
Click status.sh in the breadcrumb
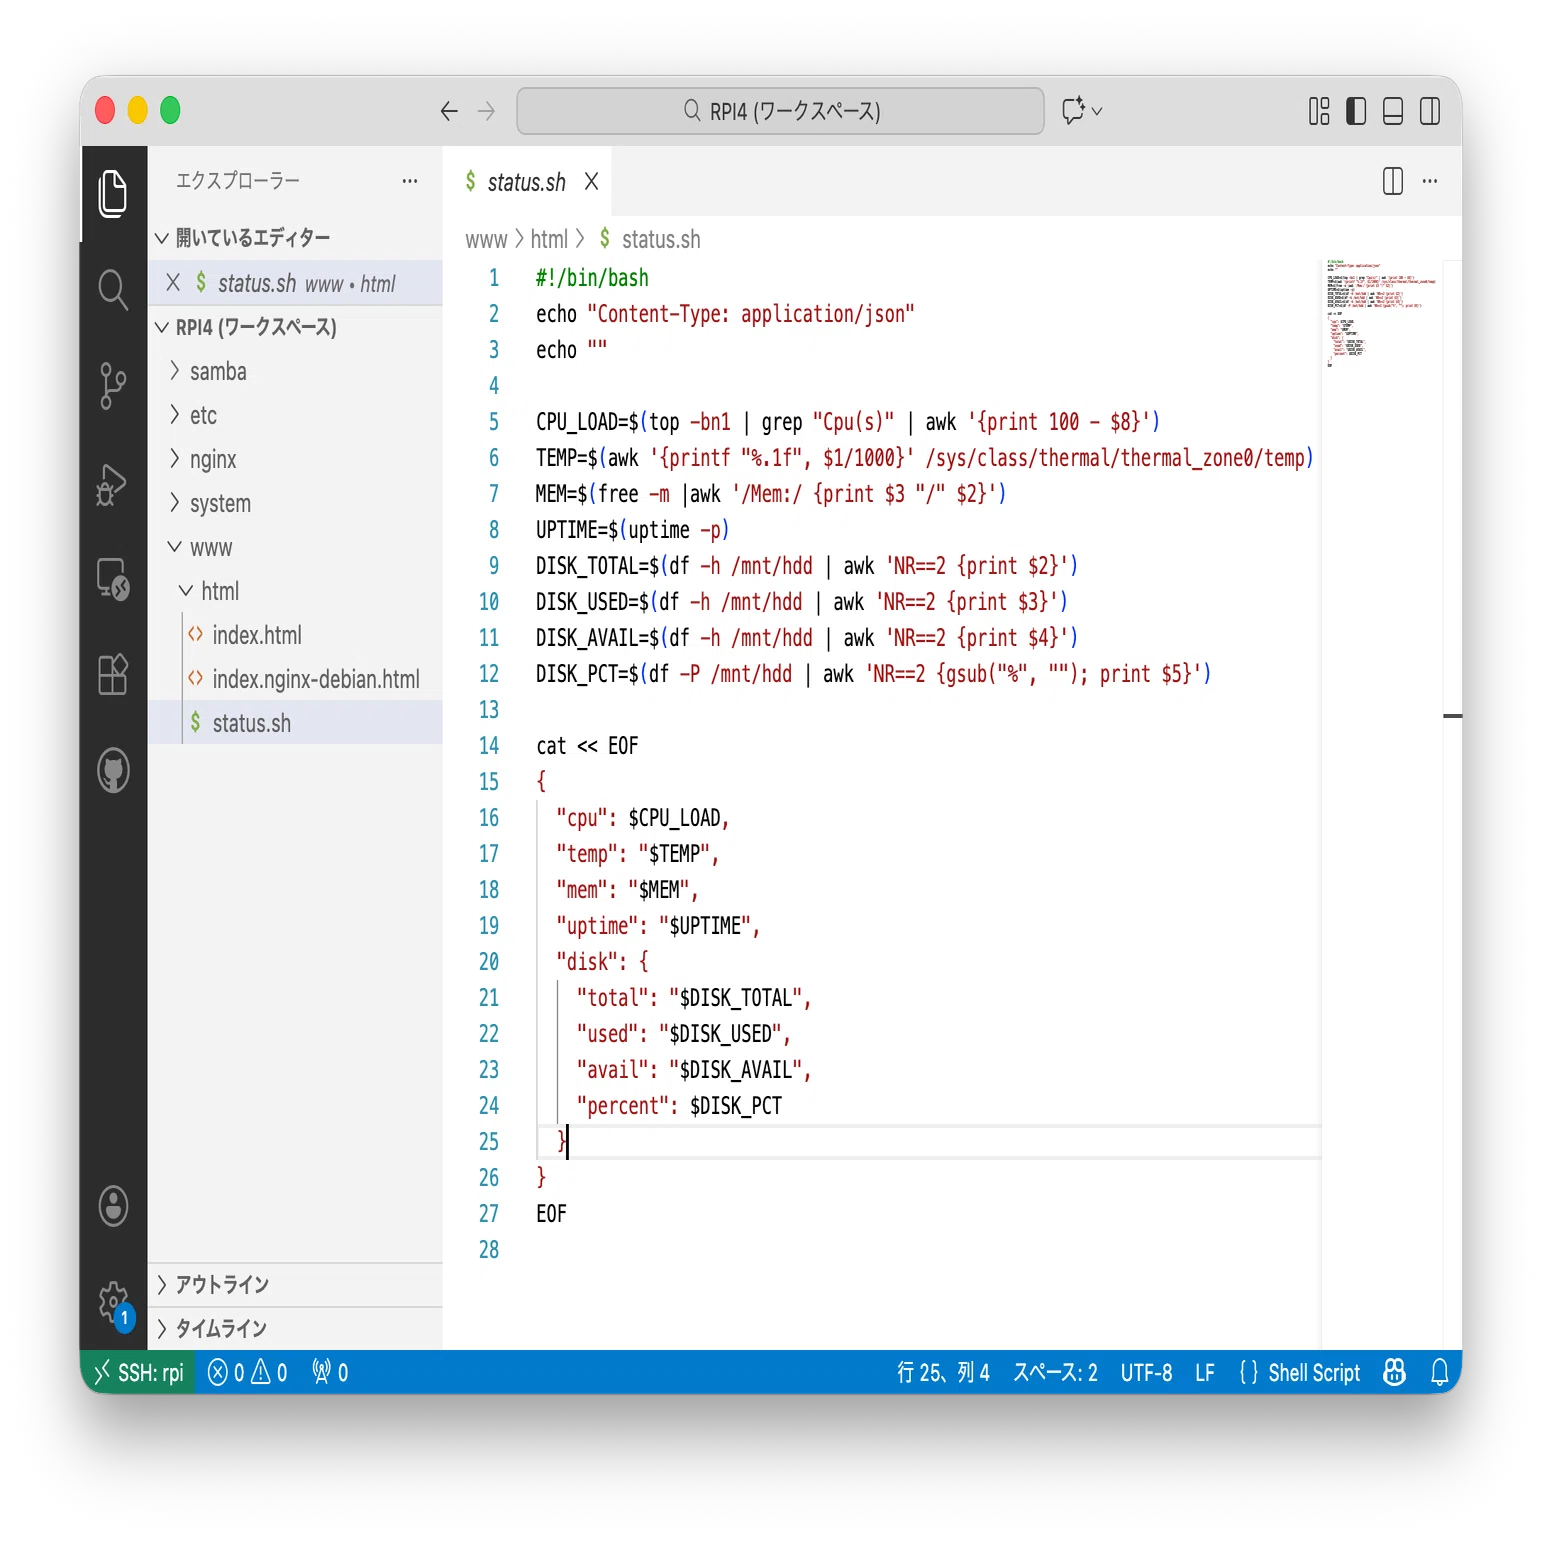661,240
